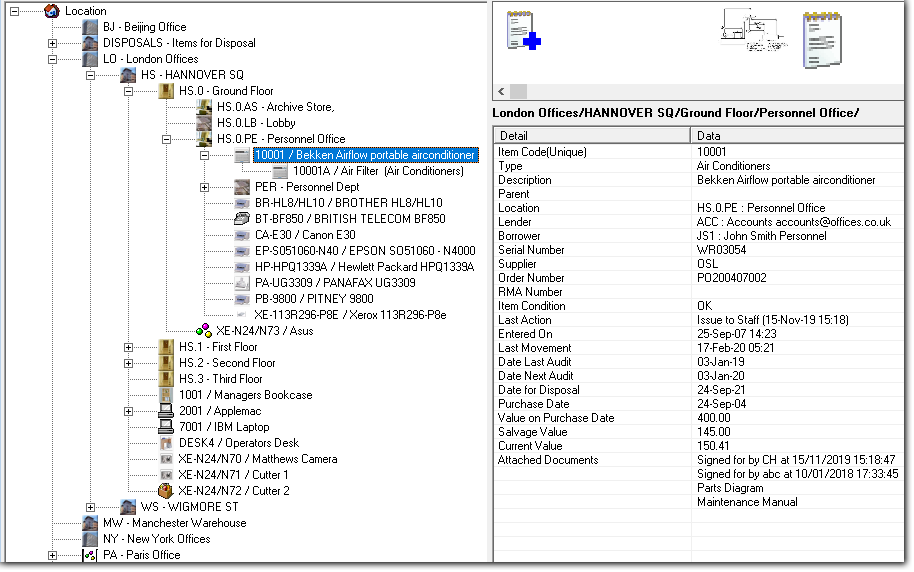Click the Bekken Airflow airconditioner icon
Viewport: 914px width, 572px height.
click(242, 155)
